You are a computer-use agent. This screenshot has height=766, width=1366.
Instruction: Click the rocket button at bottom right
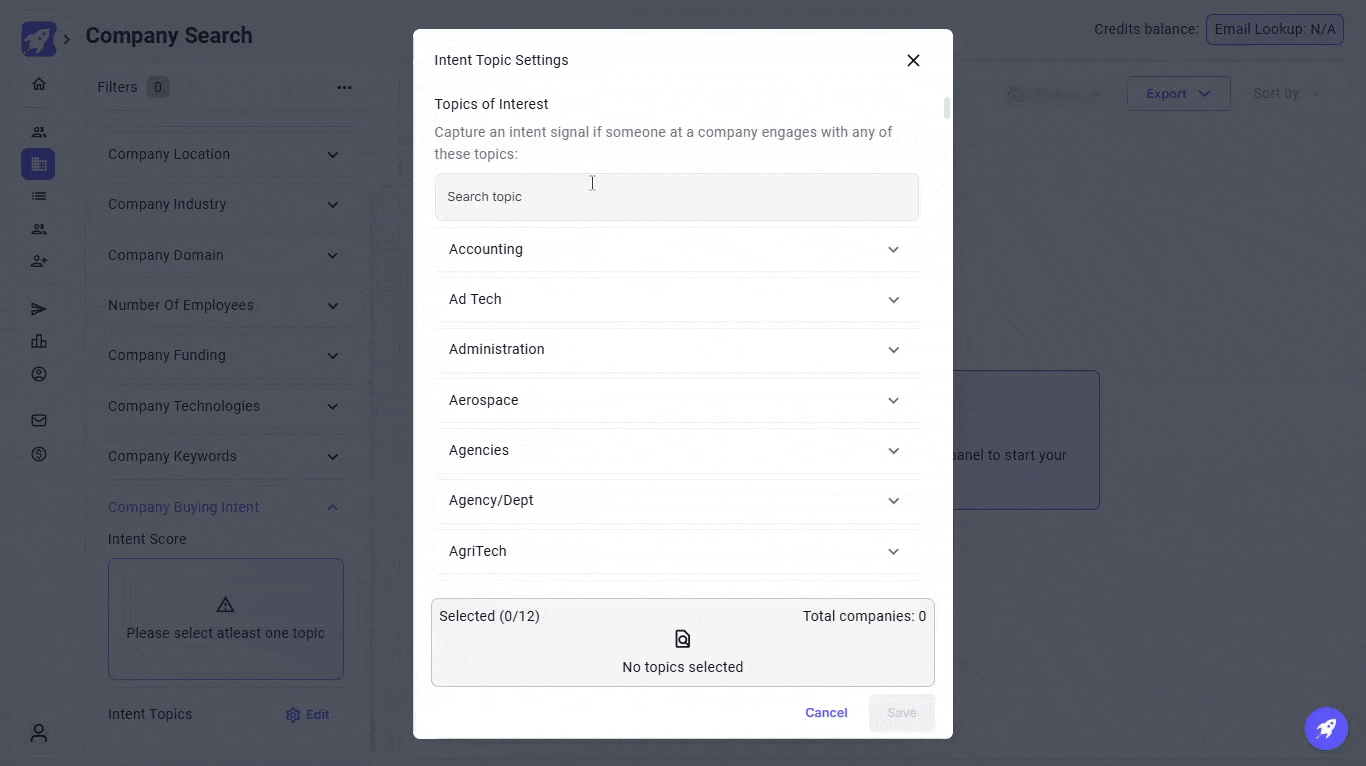[x=1326, y=728]
